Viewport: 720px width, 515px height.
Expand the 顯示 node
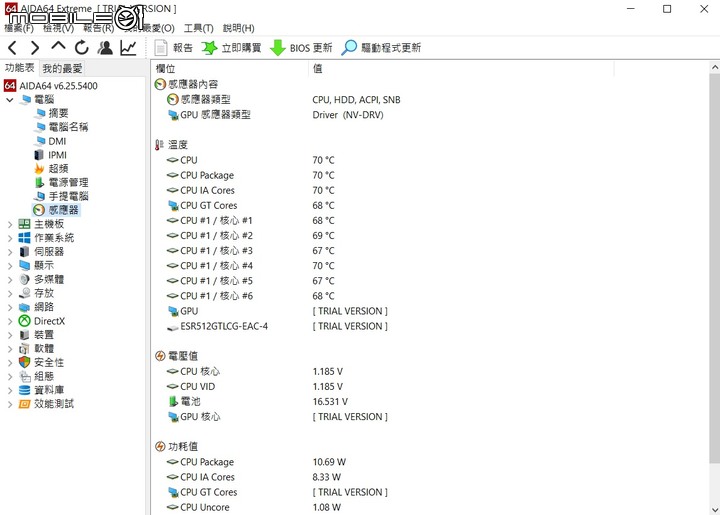(x=10, y=265)
